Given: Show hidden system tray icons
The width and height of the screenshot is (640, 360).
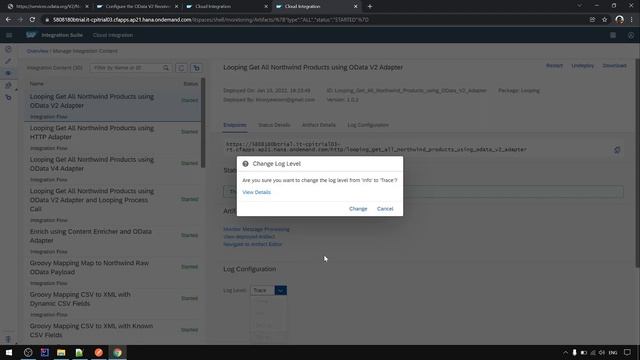Looking at the screenshot, I should click(565, 353).
